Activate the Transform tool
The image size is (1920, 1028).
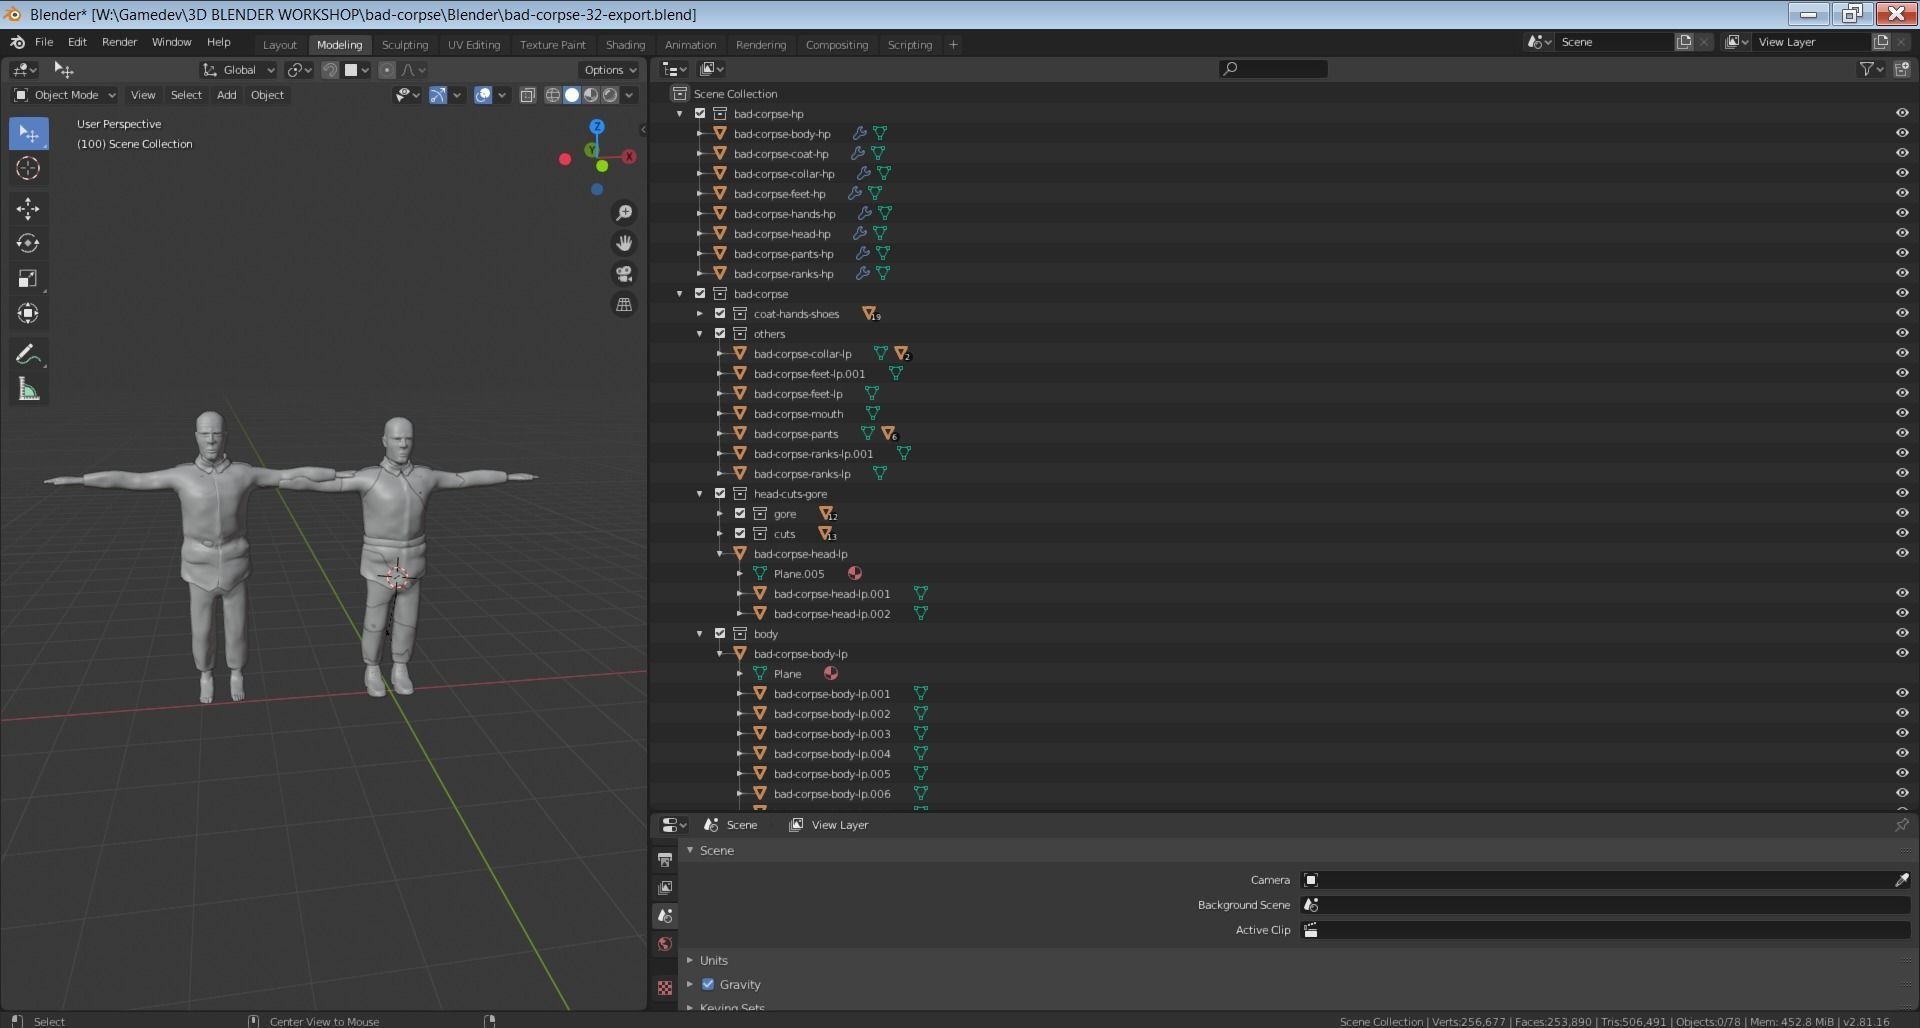click(x=28, y=313)
